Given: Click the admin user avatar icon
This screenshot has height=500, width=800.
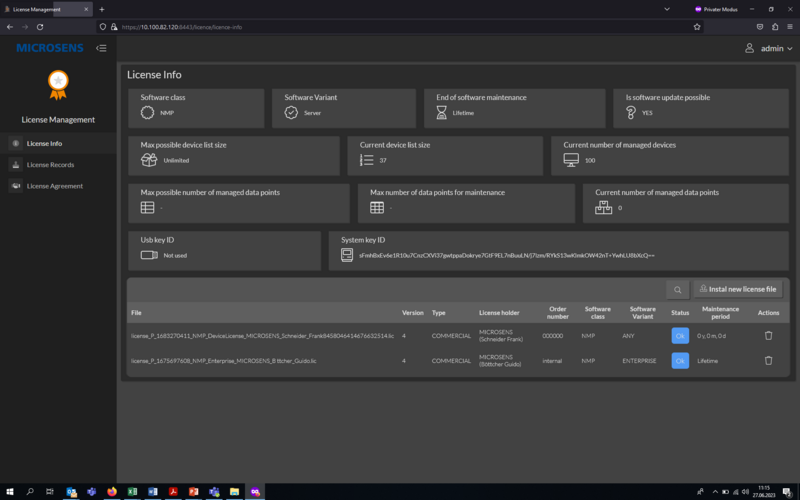Looking at the screenshot, I should (750, 48).
